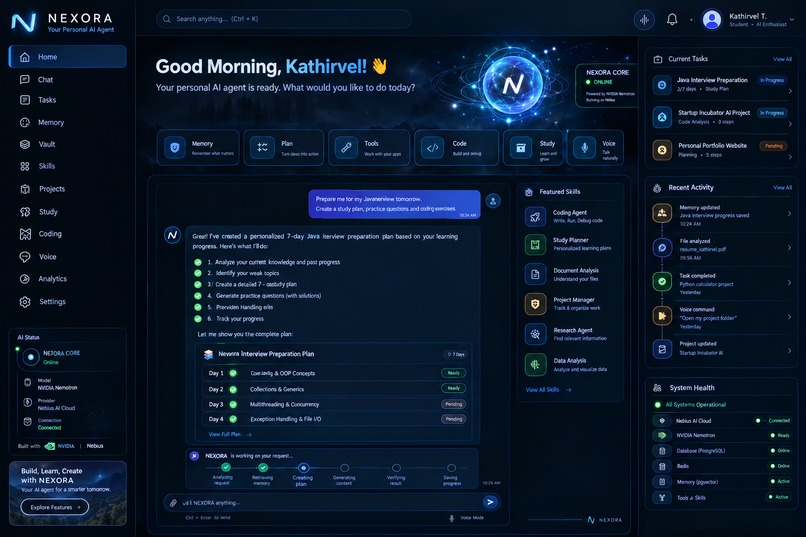The width and height of the screenshot is (806, 537).
Task: Click the Code brackets quick-action icon
Action: [433, 147]
